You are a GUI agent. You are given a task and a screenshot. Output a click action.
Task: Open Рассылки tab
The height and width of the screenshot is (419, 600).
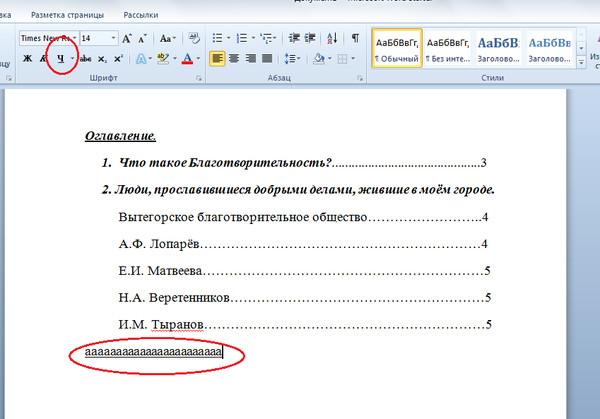pyautogui.click(x=141, y=15)
